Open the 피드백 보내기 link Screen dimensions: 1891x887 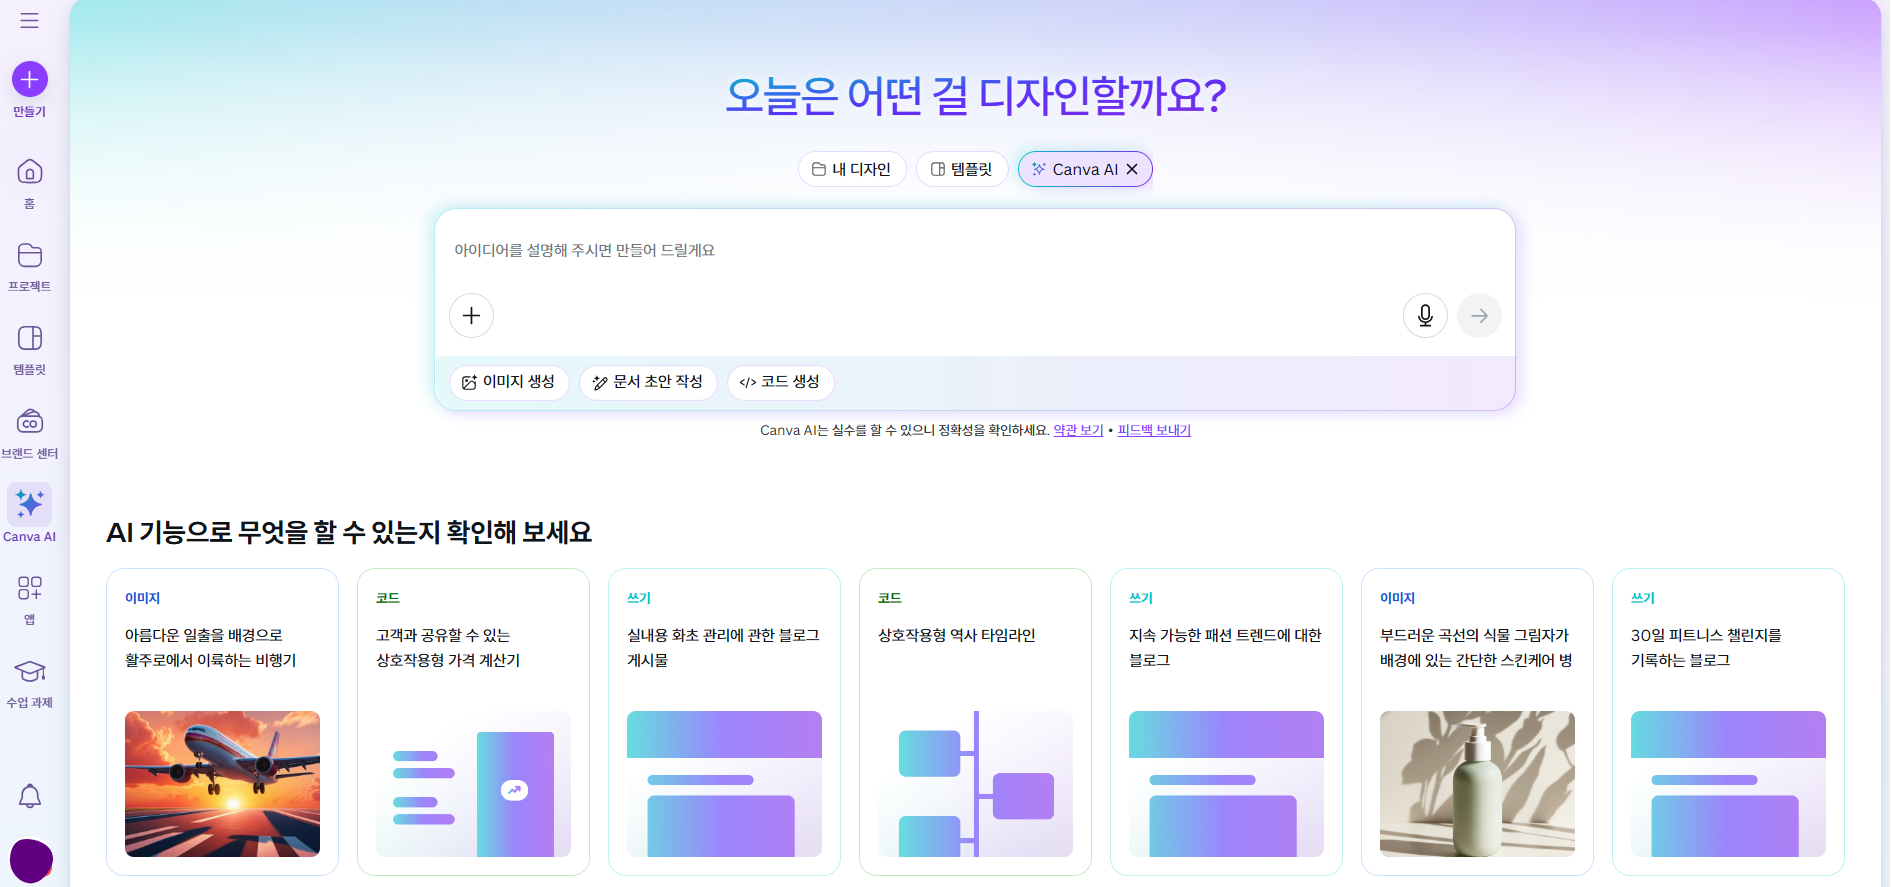[1154, 430]
